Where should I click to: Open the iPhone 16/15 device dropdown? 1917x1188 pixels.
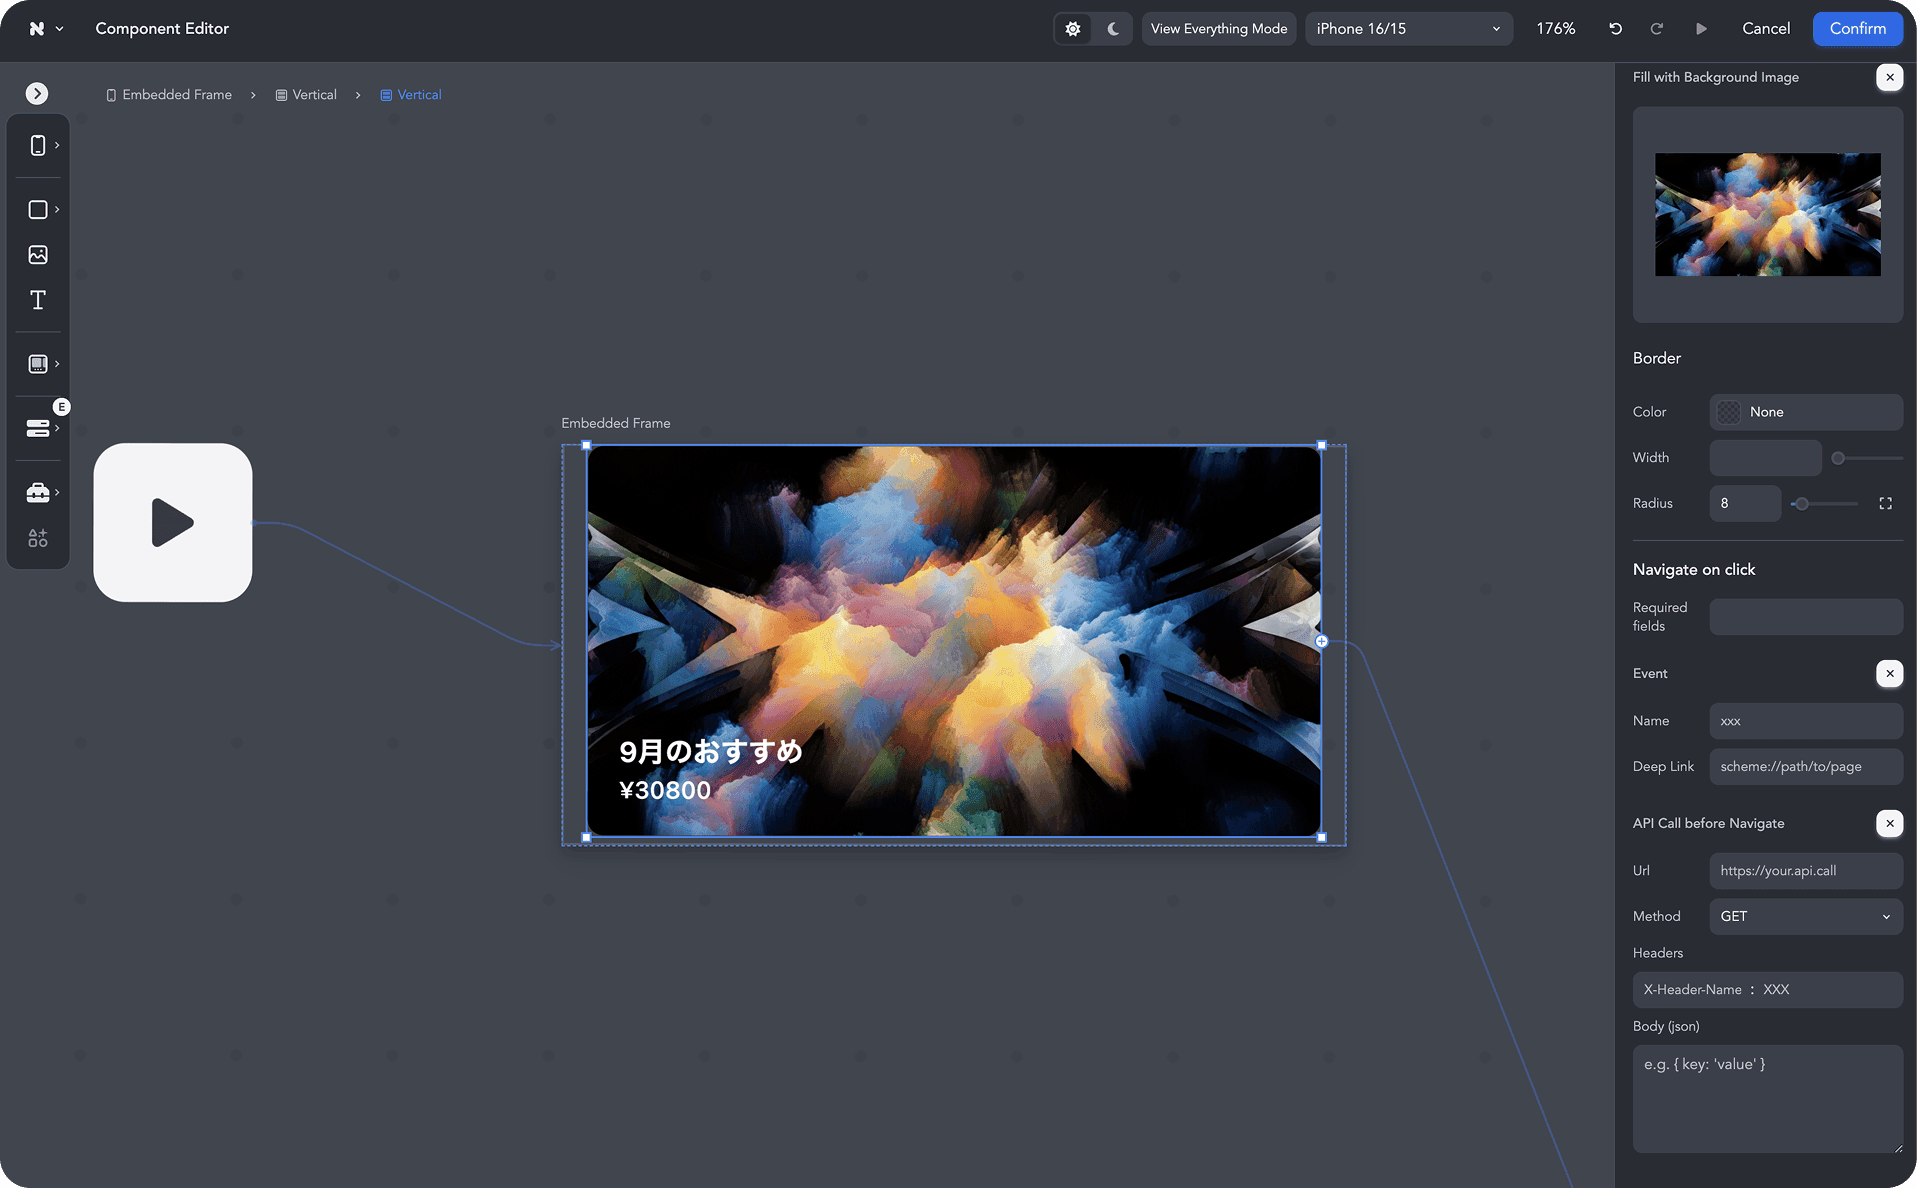pos(1408,28)
